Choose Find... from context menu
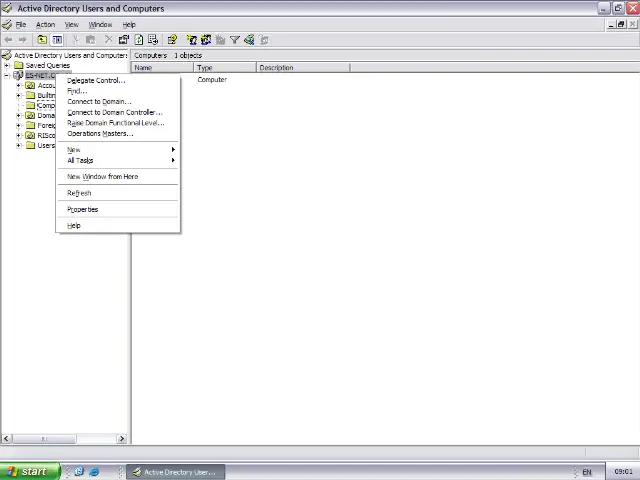Image resolution: width=640 pixels, height=480 pixels. click(x=118, y=91)
